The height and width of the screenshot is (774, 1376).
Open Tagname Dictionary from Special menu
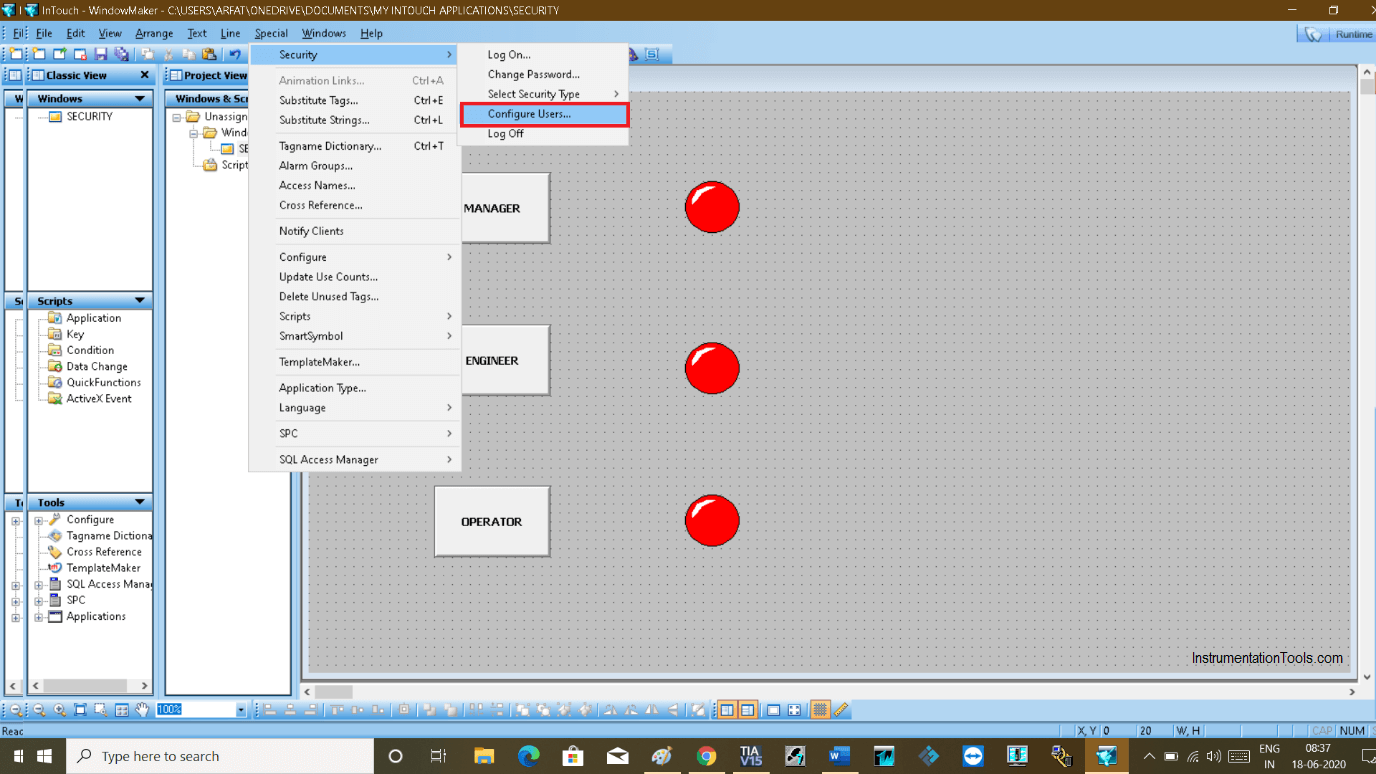355,146
